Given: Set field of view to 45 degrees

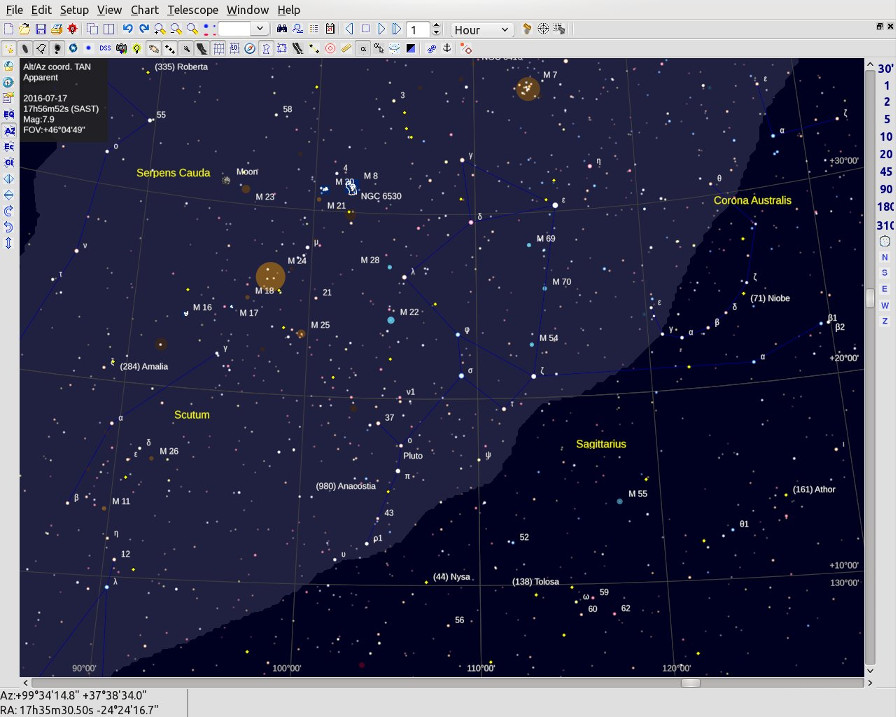Looking at the screenshot, I should tap(886, 171).
